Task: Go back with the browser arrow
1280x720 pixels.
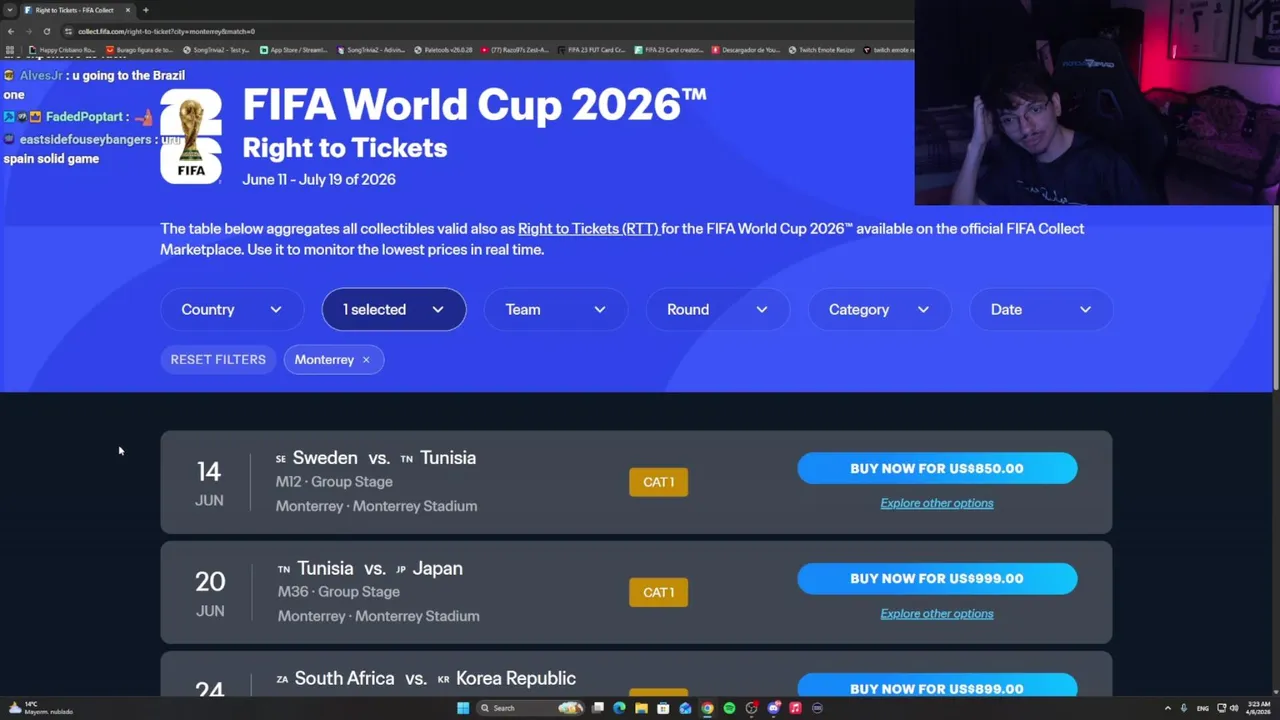Action: click(x=11, y=31)
